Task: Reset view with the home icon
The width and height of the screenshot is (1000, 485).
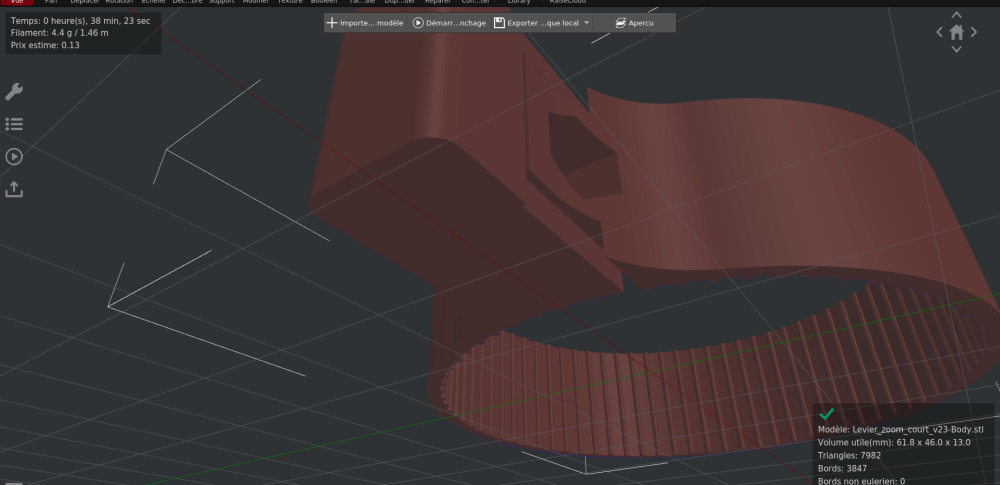Action: tap(956, 32)
